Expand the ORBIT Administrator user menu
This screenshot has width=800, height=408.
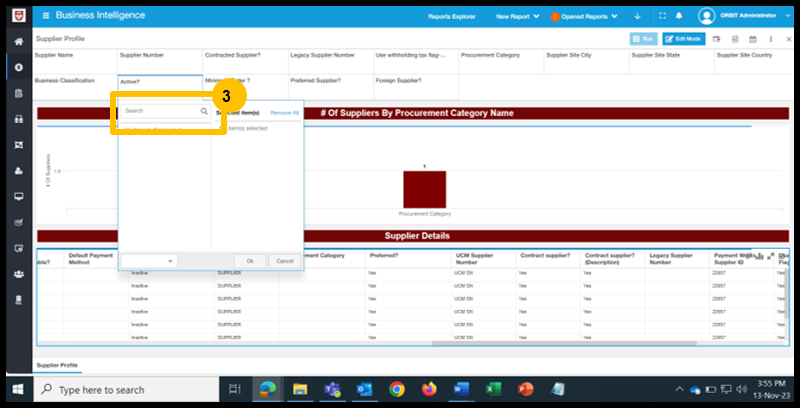click(788, 16)
